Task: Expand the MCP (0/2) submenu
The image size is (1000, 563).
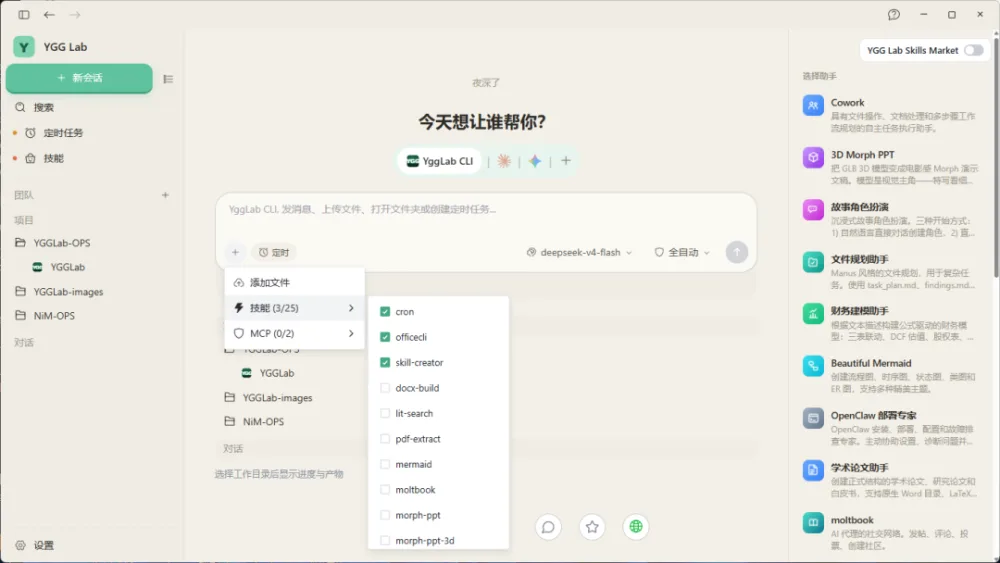Action: click(294, 333)
